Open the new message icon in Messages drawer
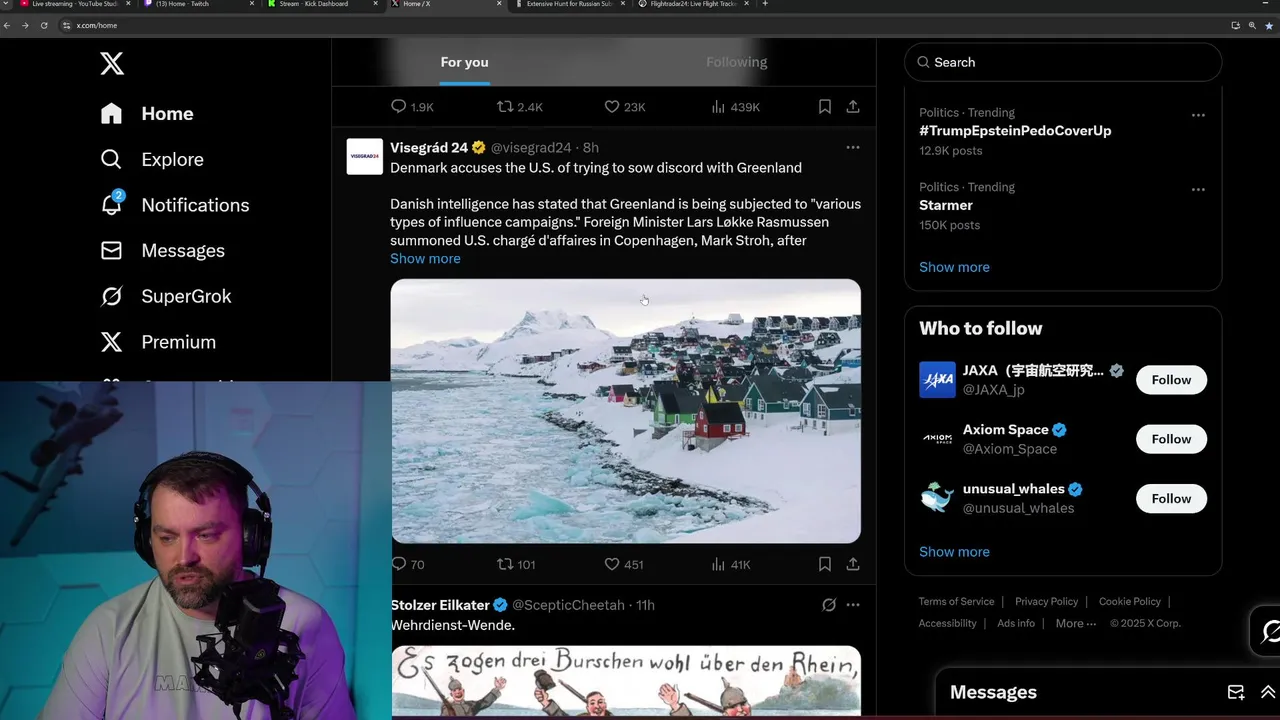This screenshot has height=720, width=1280. (x=1236, y=692)
